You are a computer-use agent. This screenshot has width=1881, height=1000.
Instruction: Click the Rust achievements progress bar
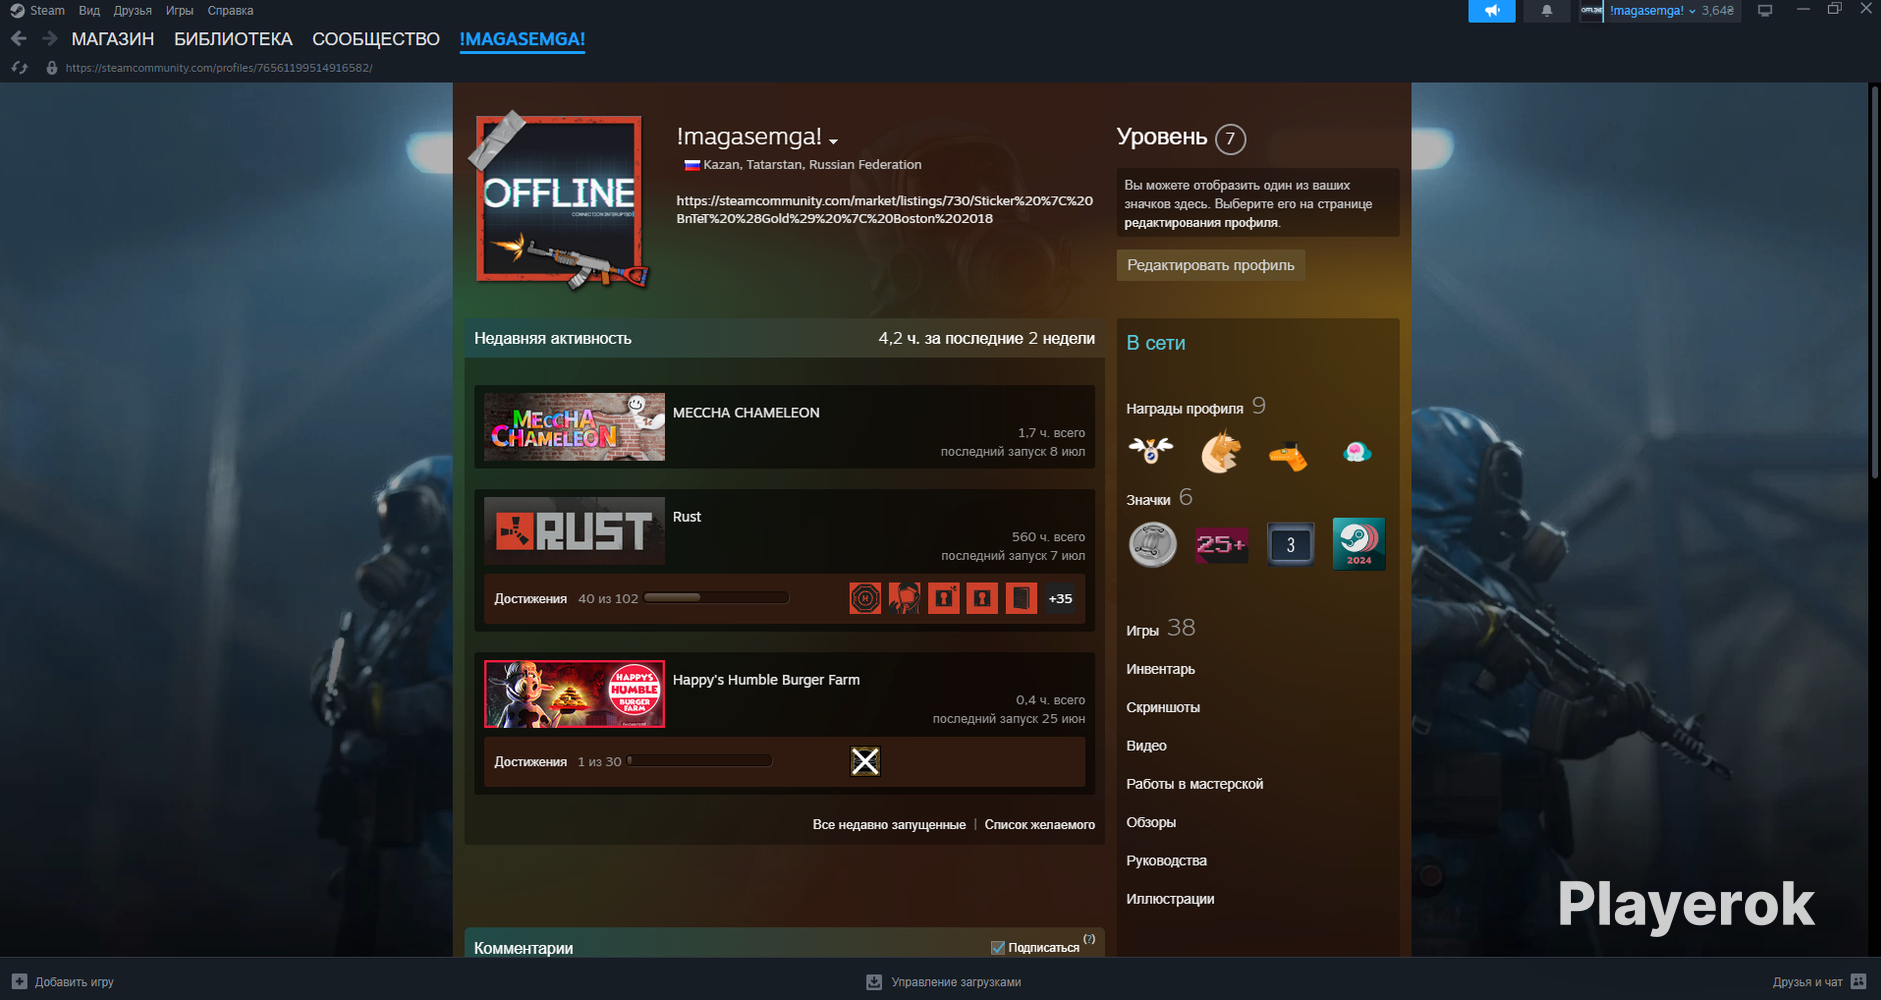click(x=716, y=598)
